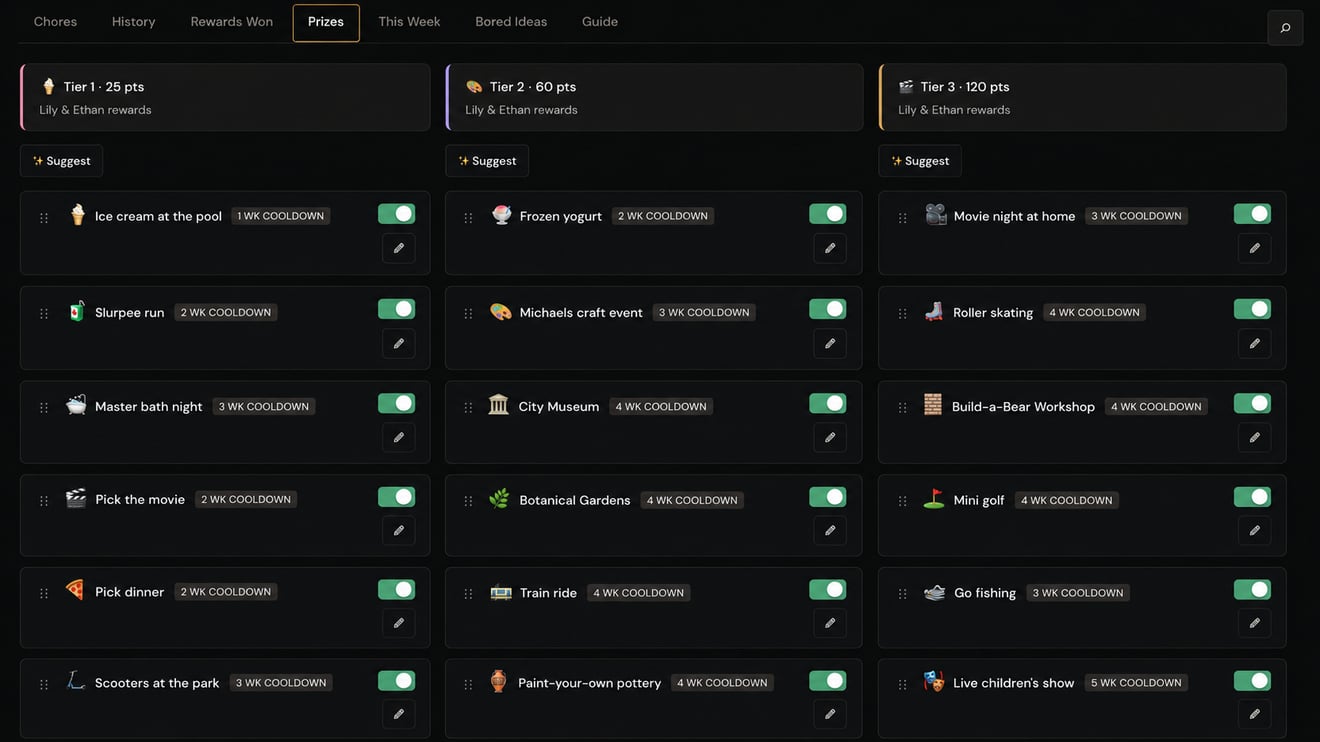Select the Prizes tab
1320x742 pixels.
(x=326, y=23)
